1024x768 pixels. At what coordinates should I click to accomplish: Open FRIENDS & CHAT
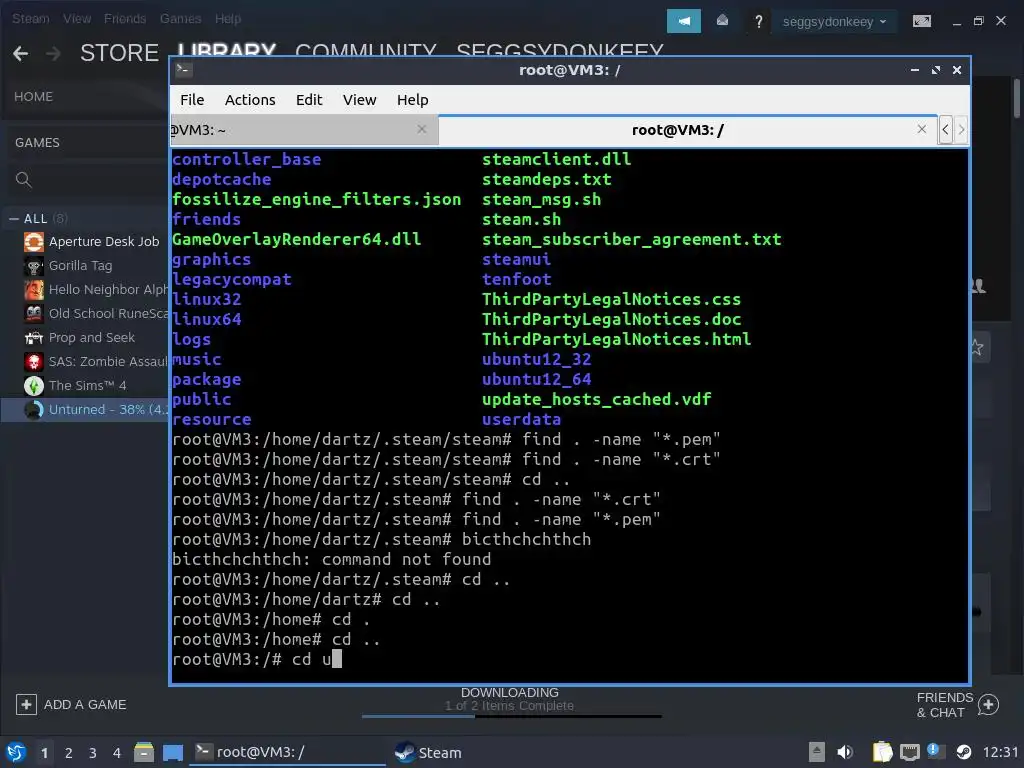click(944, 705)
